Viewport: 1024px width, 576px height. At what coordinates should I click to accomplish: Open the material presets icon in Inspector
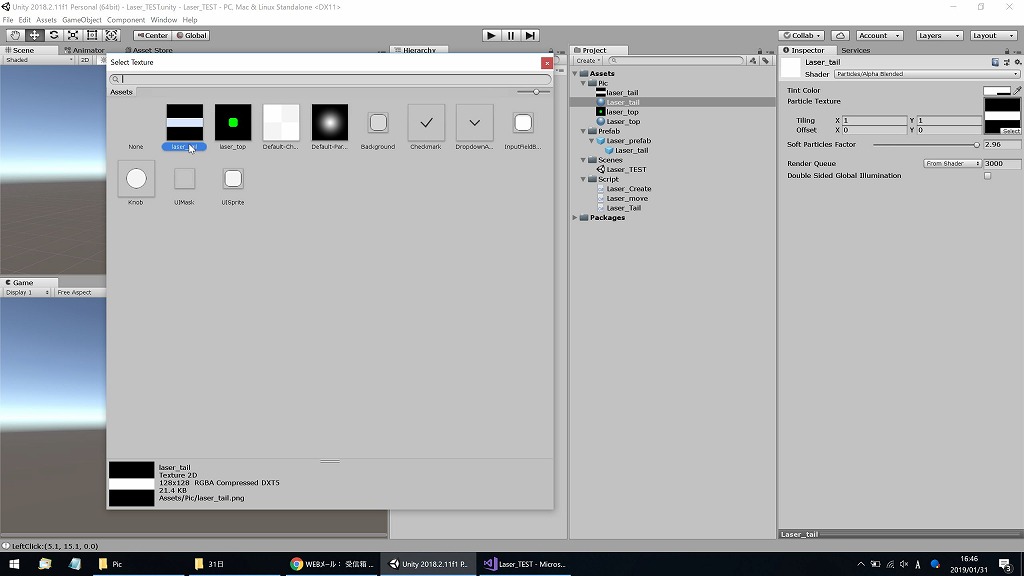[1006, 62]
